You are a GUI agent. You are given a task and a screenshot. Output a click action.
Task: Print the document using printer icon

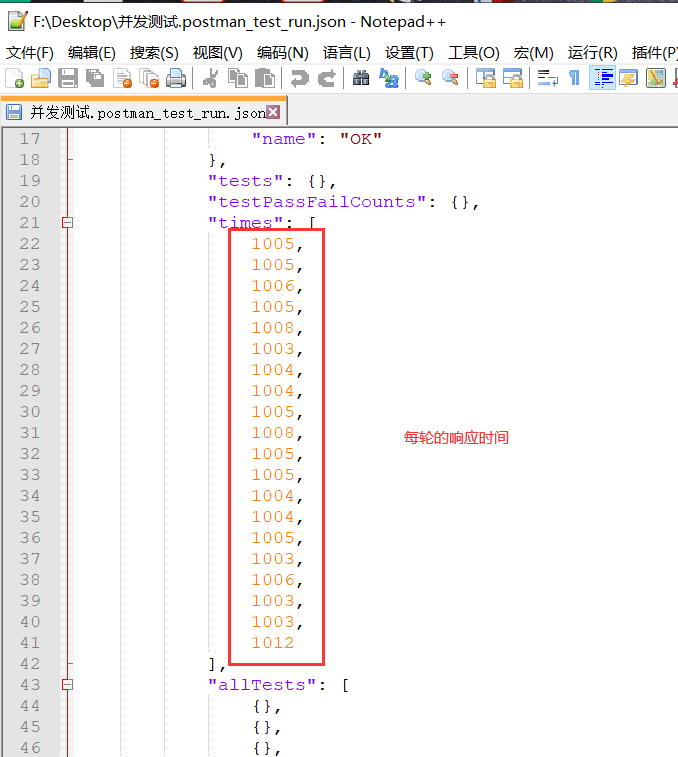point(176,78)
